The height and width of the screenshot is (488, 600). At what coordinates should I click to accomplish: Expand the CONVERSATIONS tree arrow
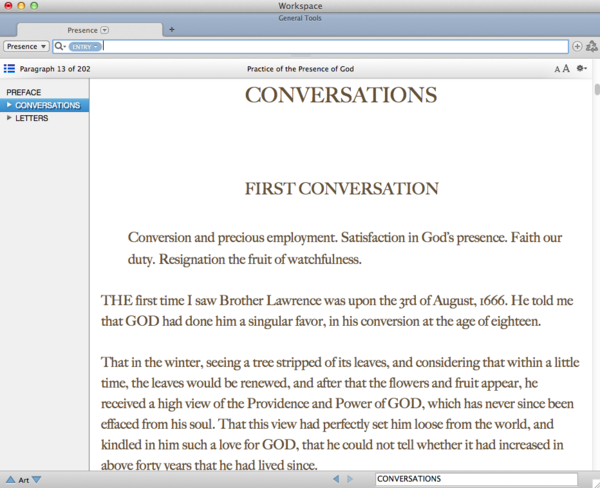pos(9,105)
